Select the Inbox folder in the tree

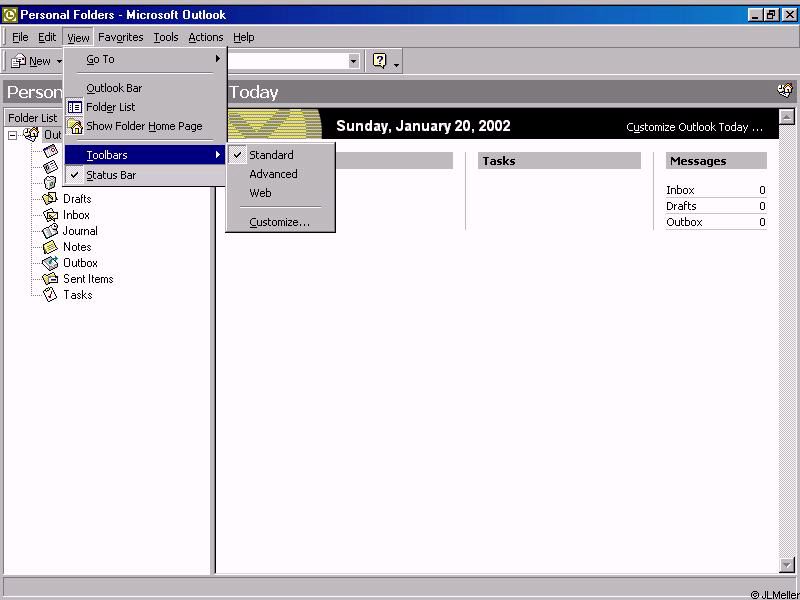pos(76,215)
